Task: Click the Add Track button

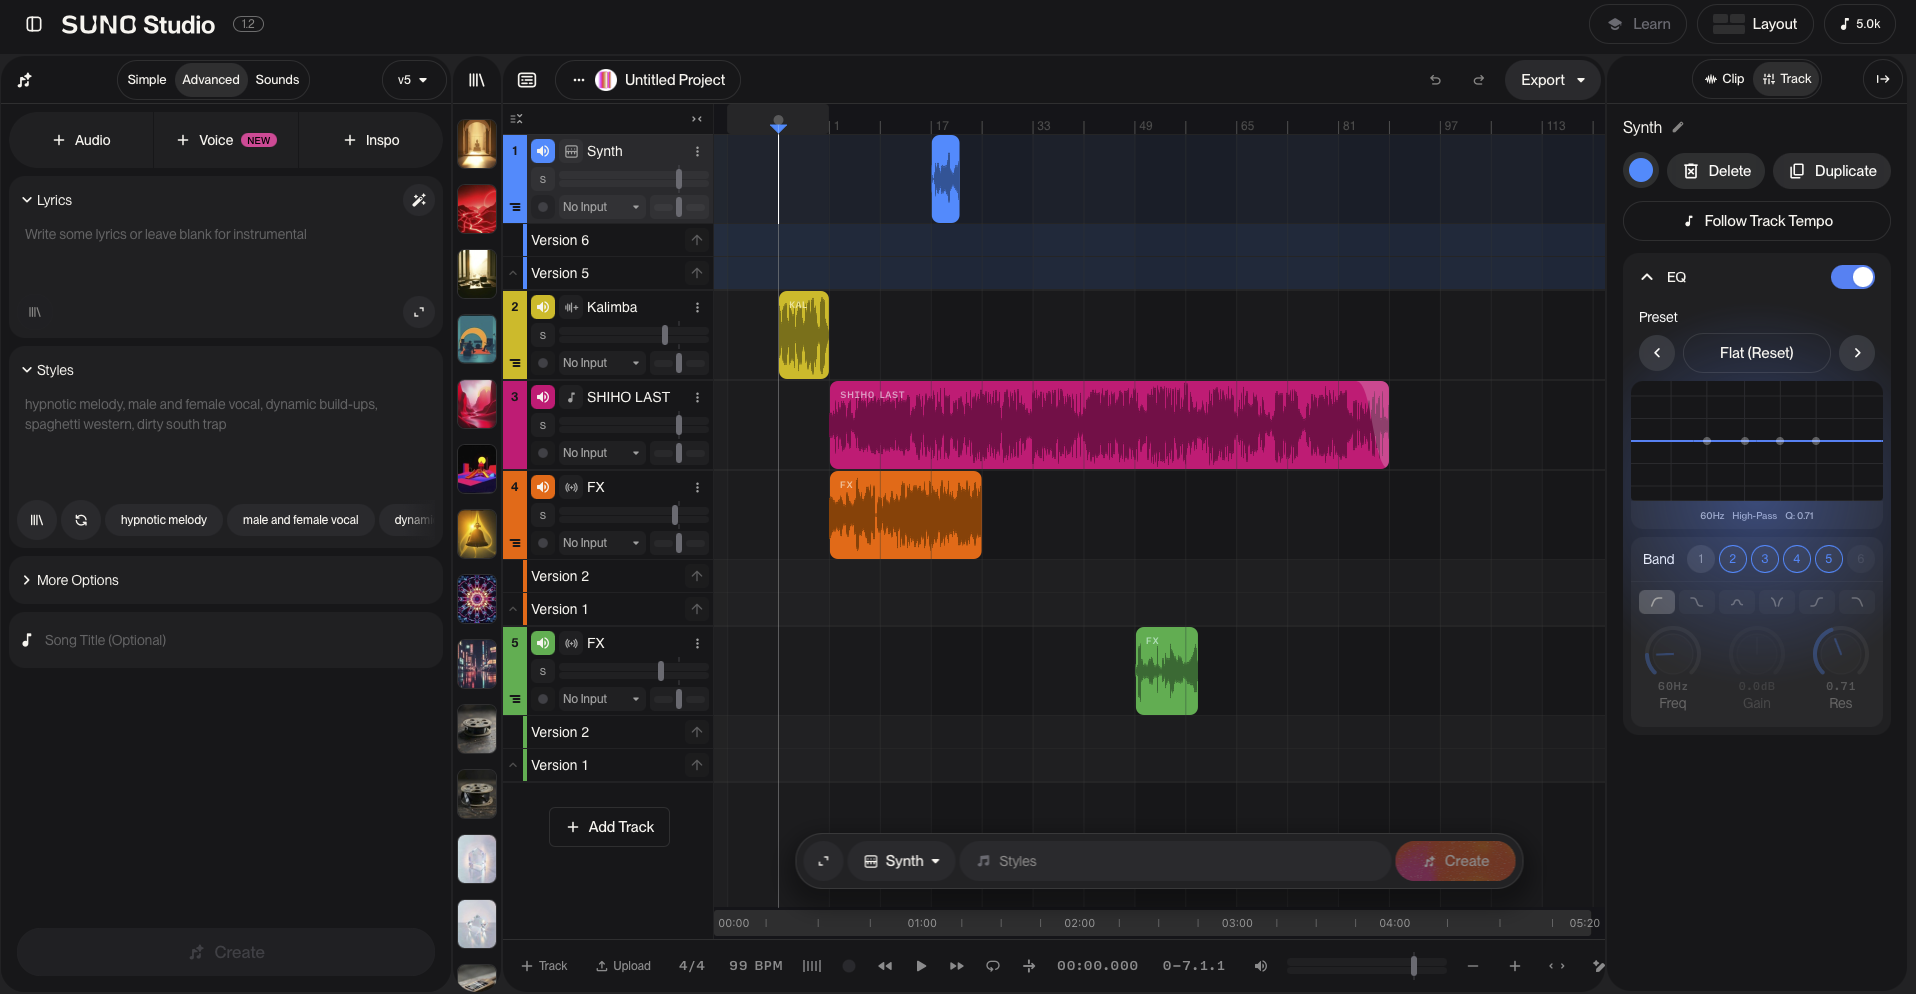Action: pyautogui.click(x=609, y=827)
